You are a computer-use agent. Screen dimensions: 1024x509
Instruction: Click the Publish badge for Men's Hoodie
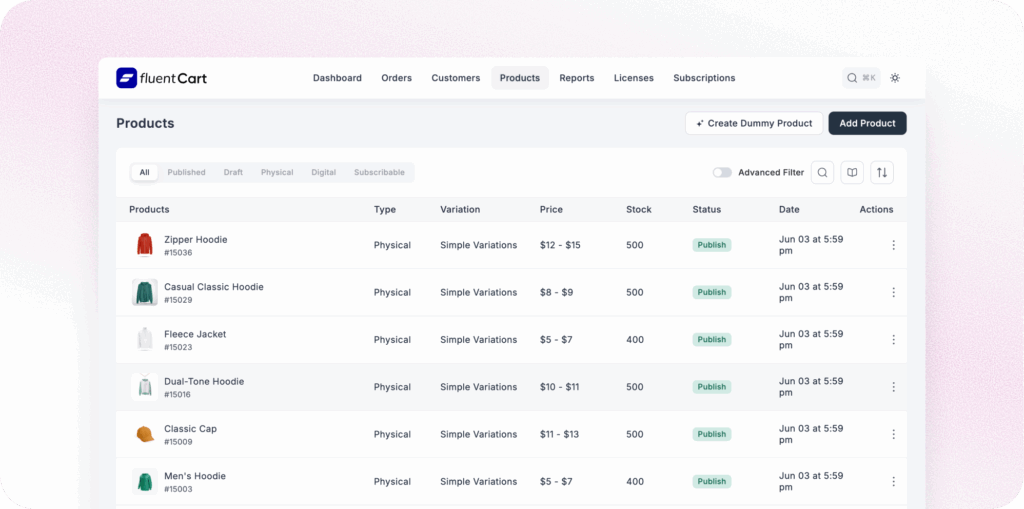tap(712, 482)
